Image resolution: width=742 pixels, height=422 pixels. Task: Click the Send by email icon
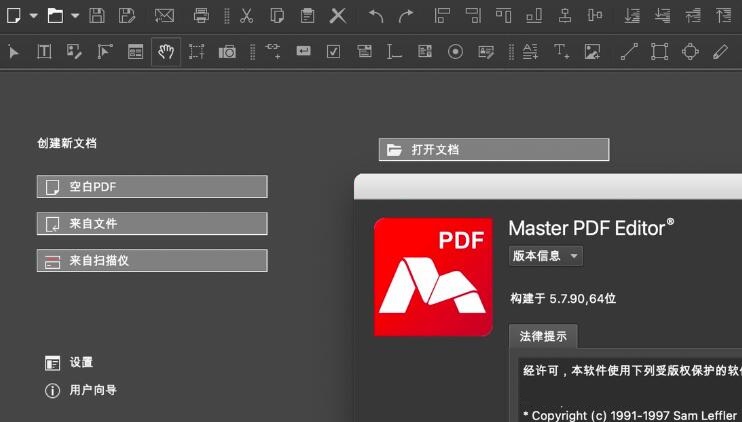pyautogui.click(x=164, y=16)
